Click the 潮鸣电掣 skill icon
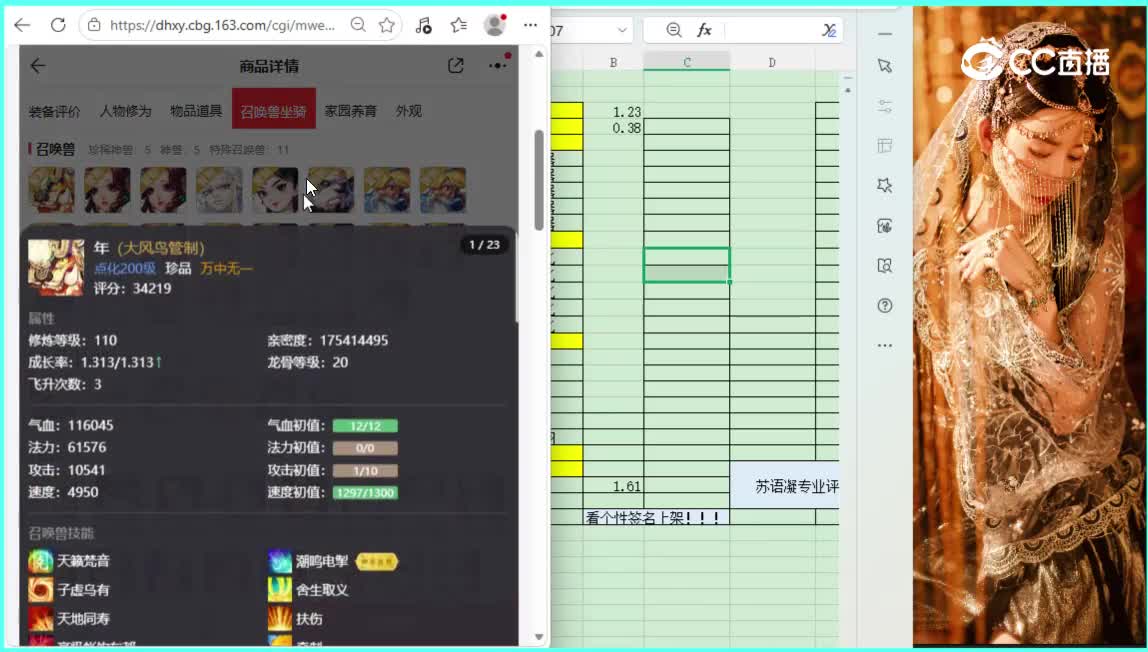 pos(280,561)
